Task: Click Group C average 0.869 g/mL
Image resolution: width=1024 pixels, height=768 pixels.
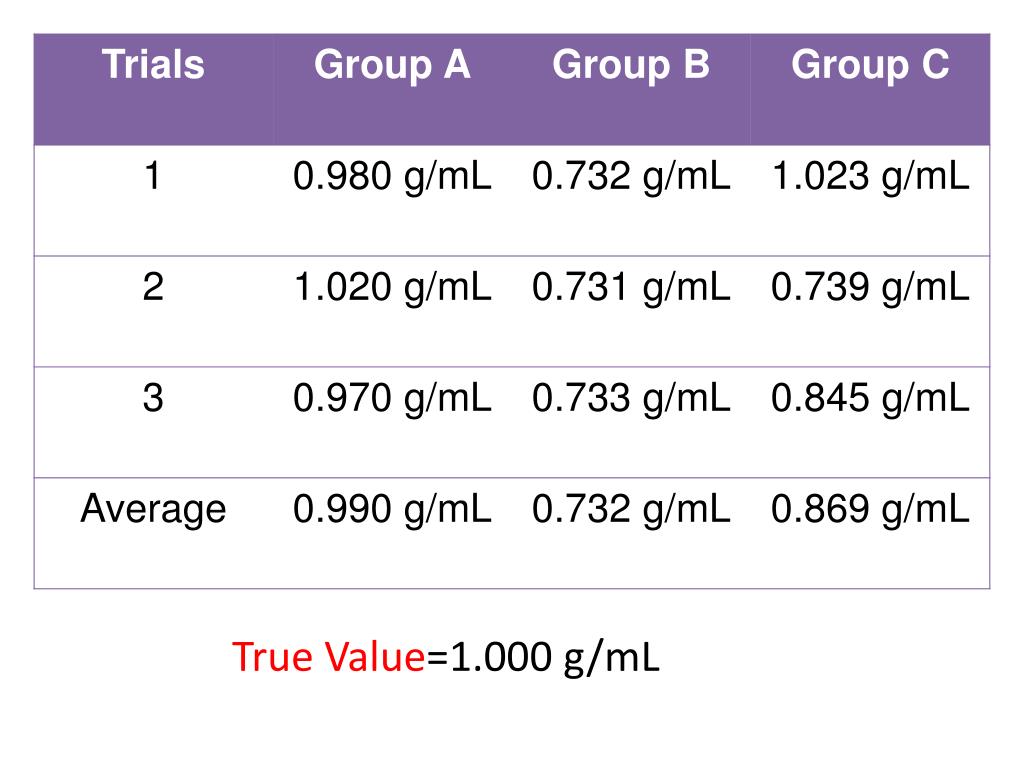Action: click(870, 510)
